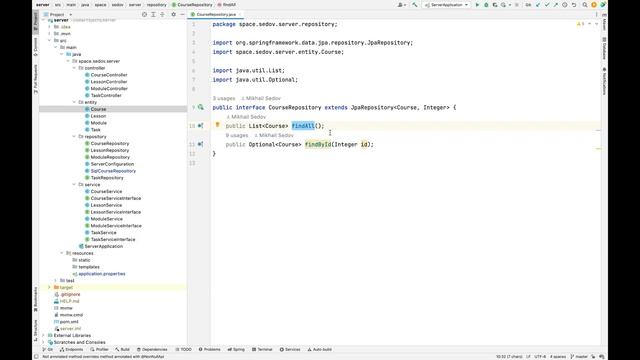This screenshot has width=640, height=360.
Task: Expand the test folder
Action: (56, 280)
